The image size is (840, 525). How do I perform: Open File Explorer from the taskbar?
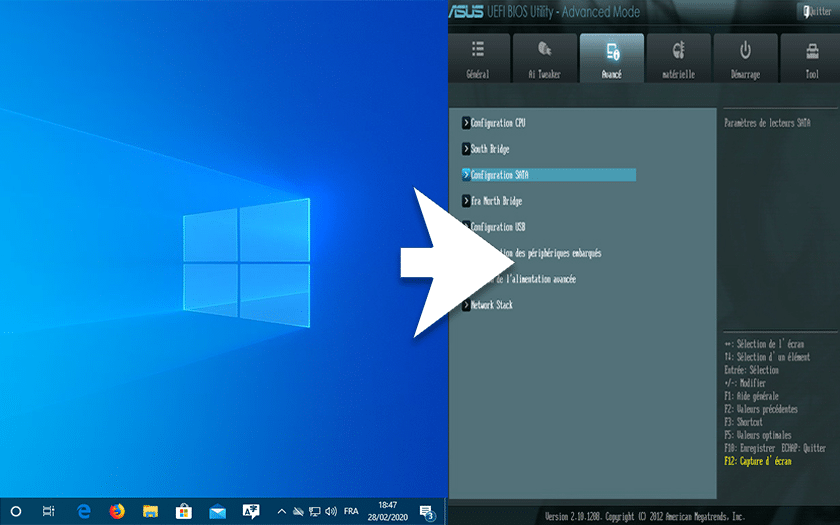pos(151,512)
